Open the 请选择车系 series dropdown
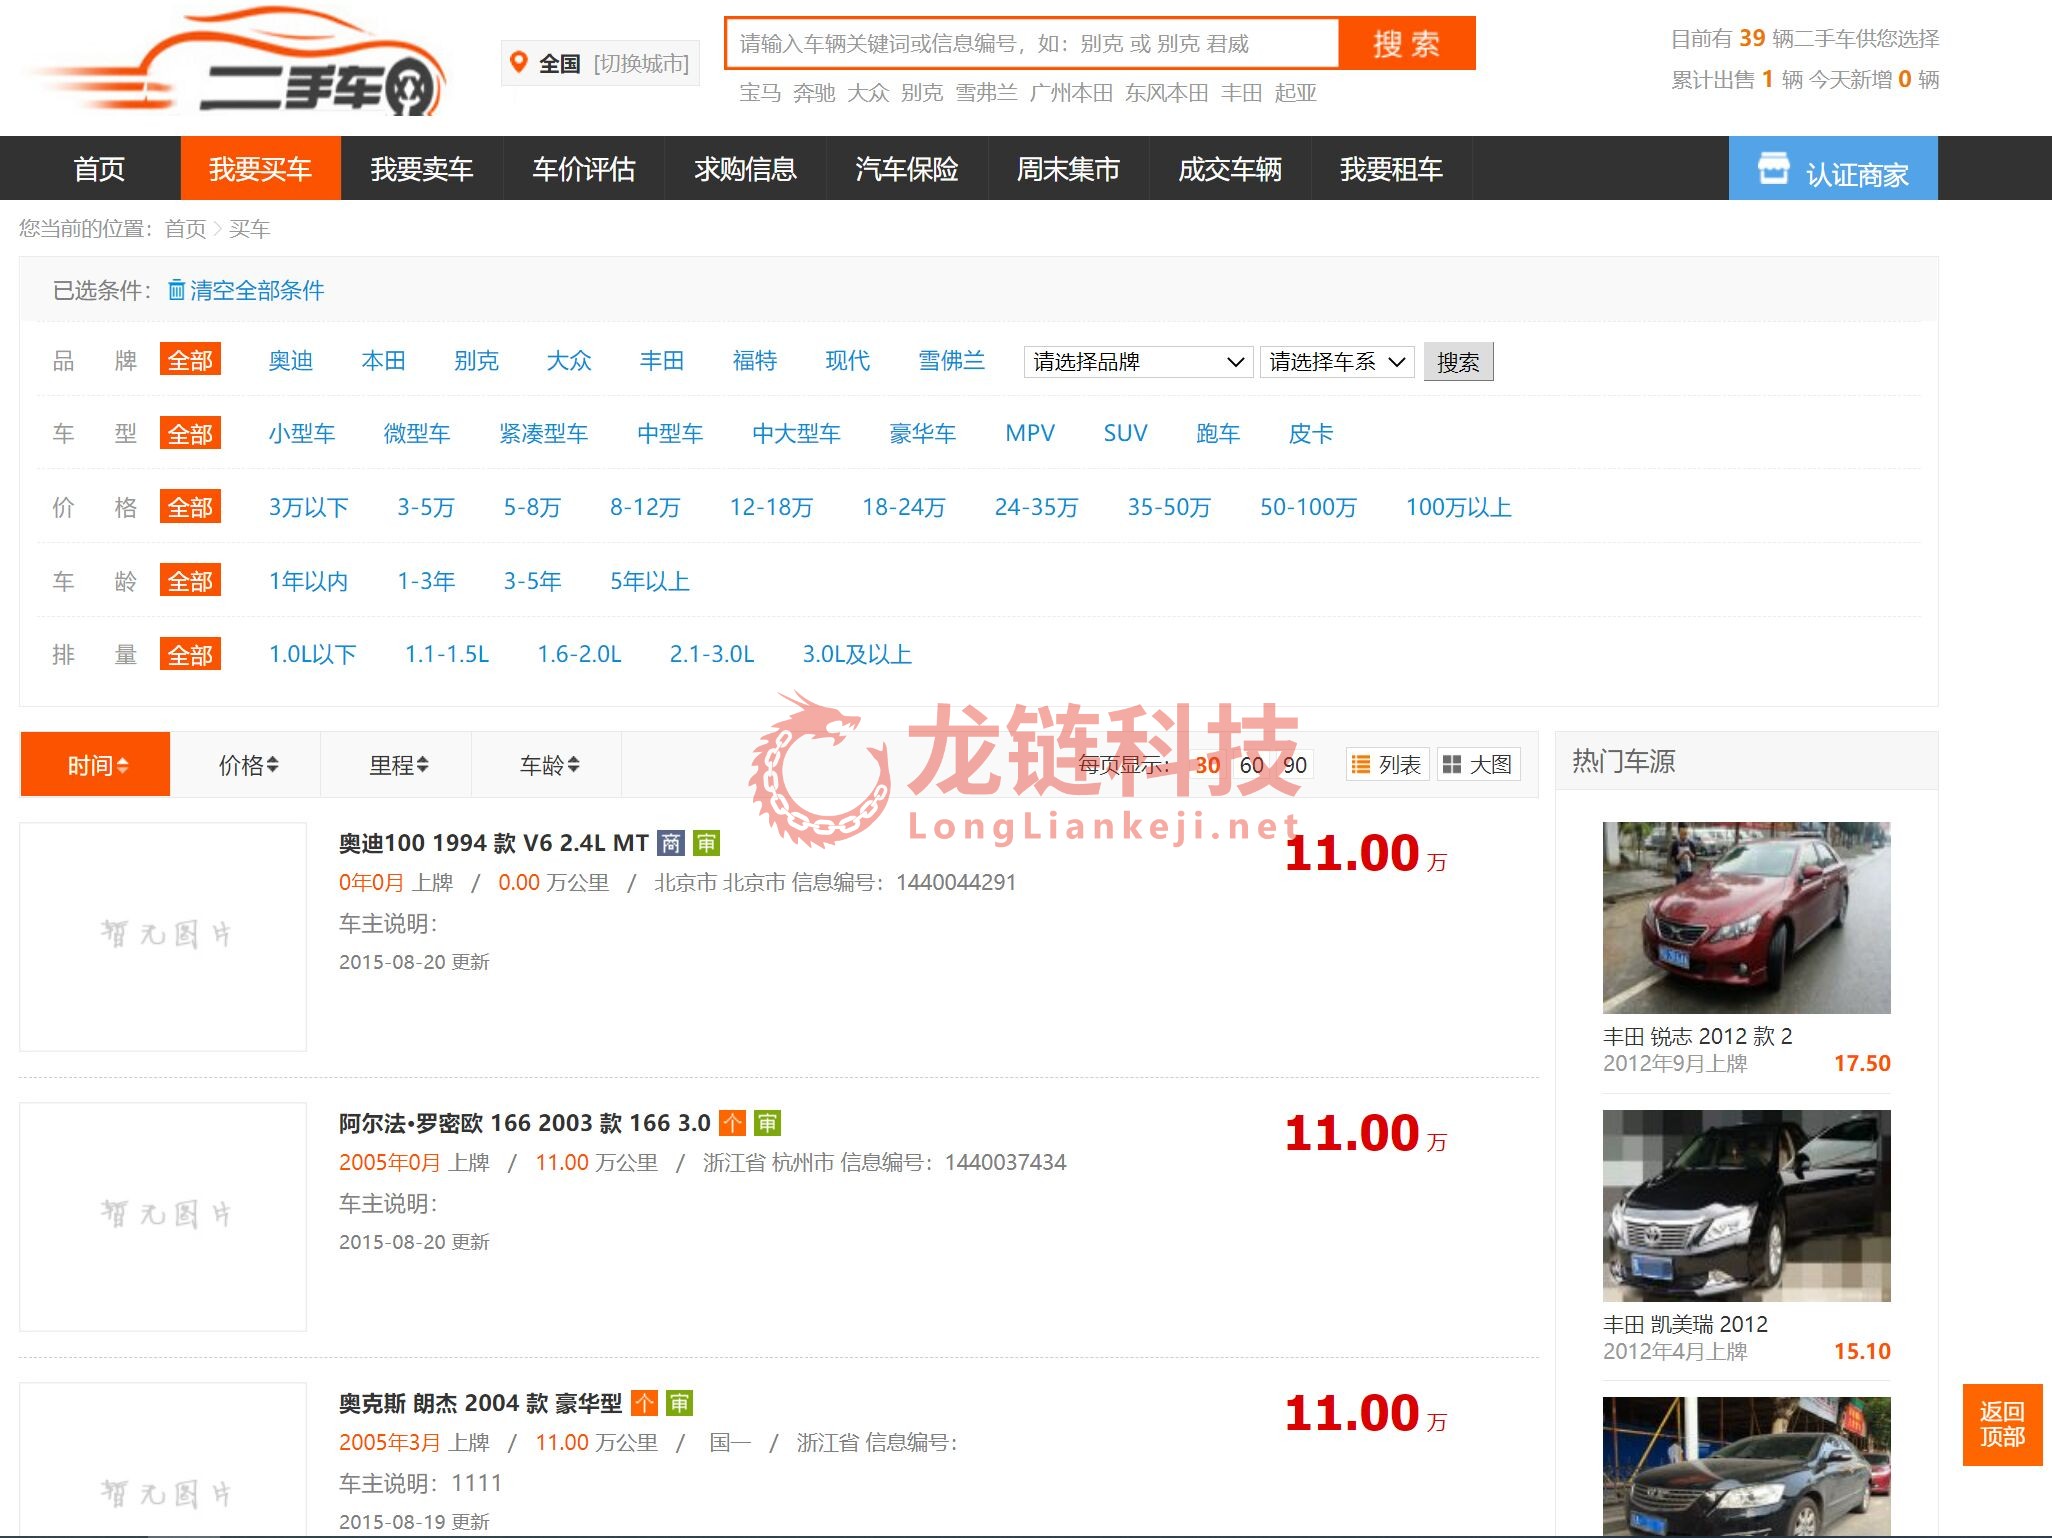This screenshot has height=1538, width=2052. pyautogui.click(x=1337, y=361)
